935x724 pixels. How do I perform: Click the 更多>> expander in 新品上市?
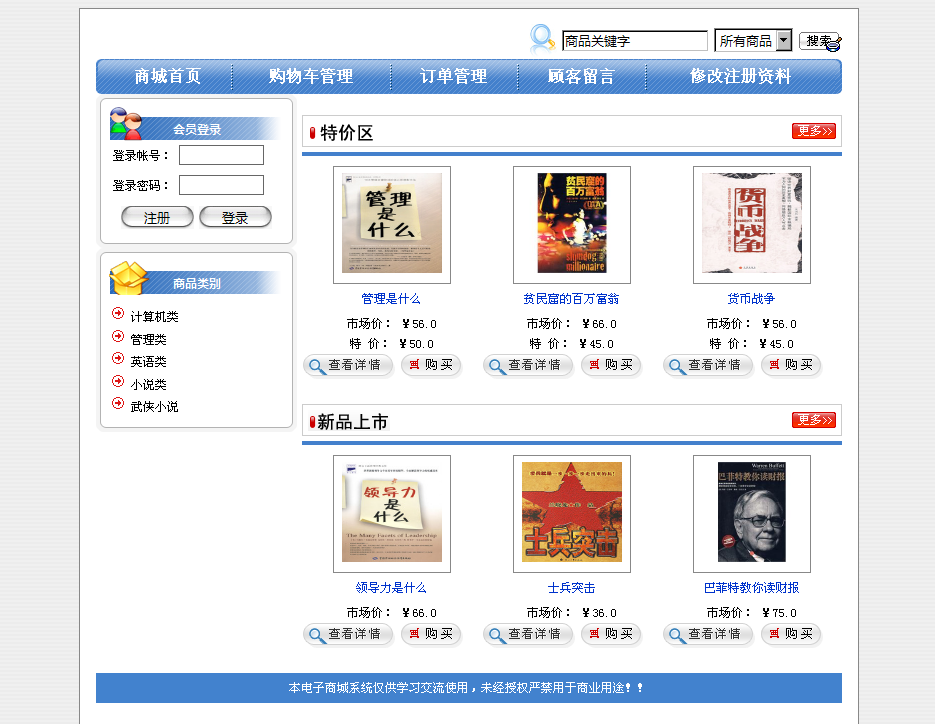tap(813, 420)
